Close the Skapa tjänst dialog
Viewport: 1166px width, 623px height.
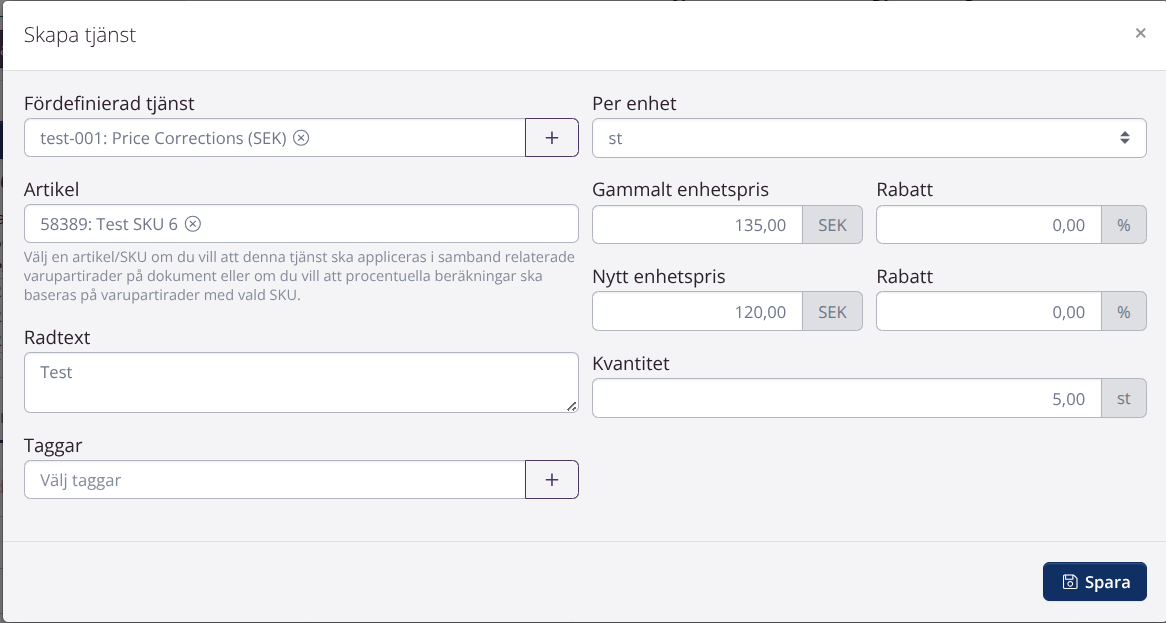[1140, 33]
